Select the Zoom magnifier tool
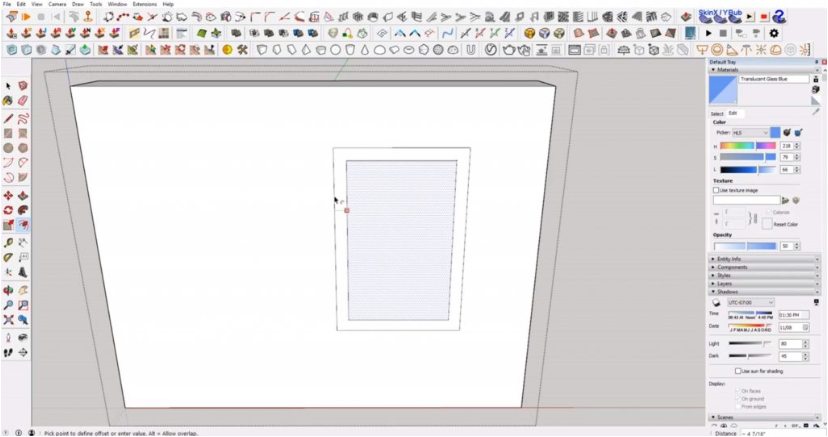 [8, 305]
